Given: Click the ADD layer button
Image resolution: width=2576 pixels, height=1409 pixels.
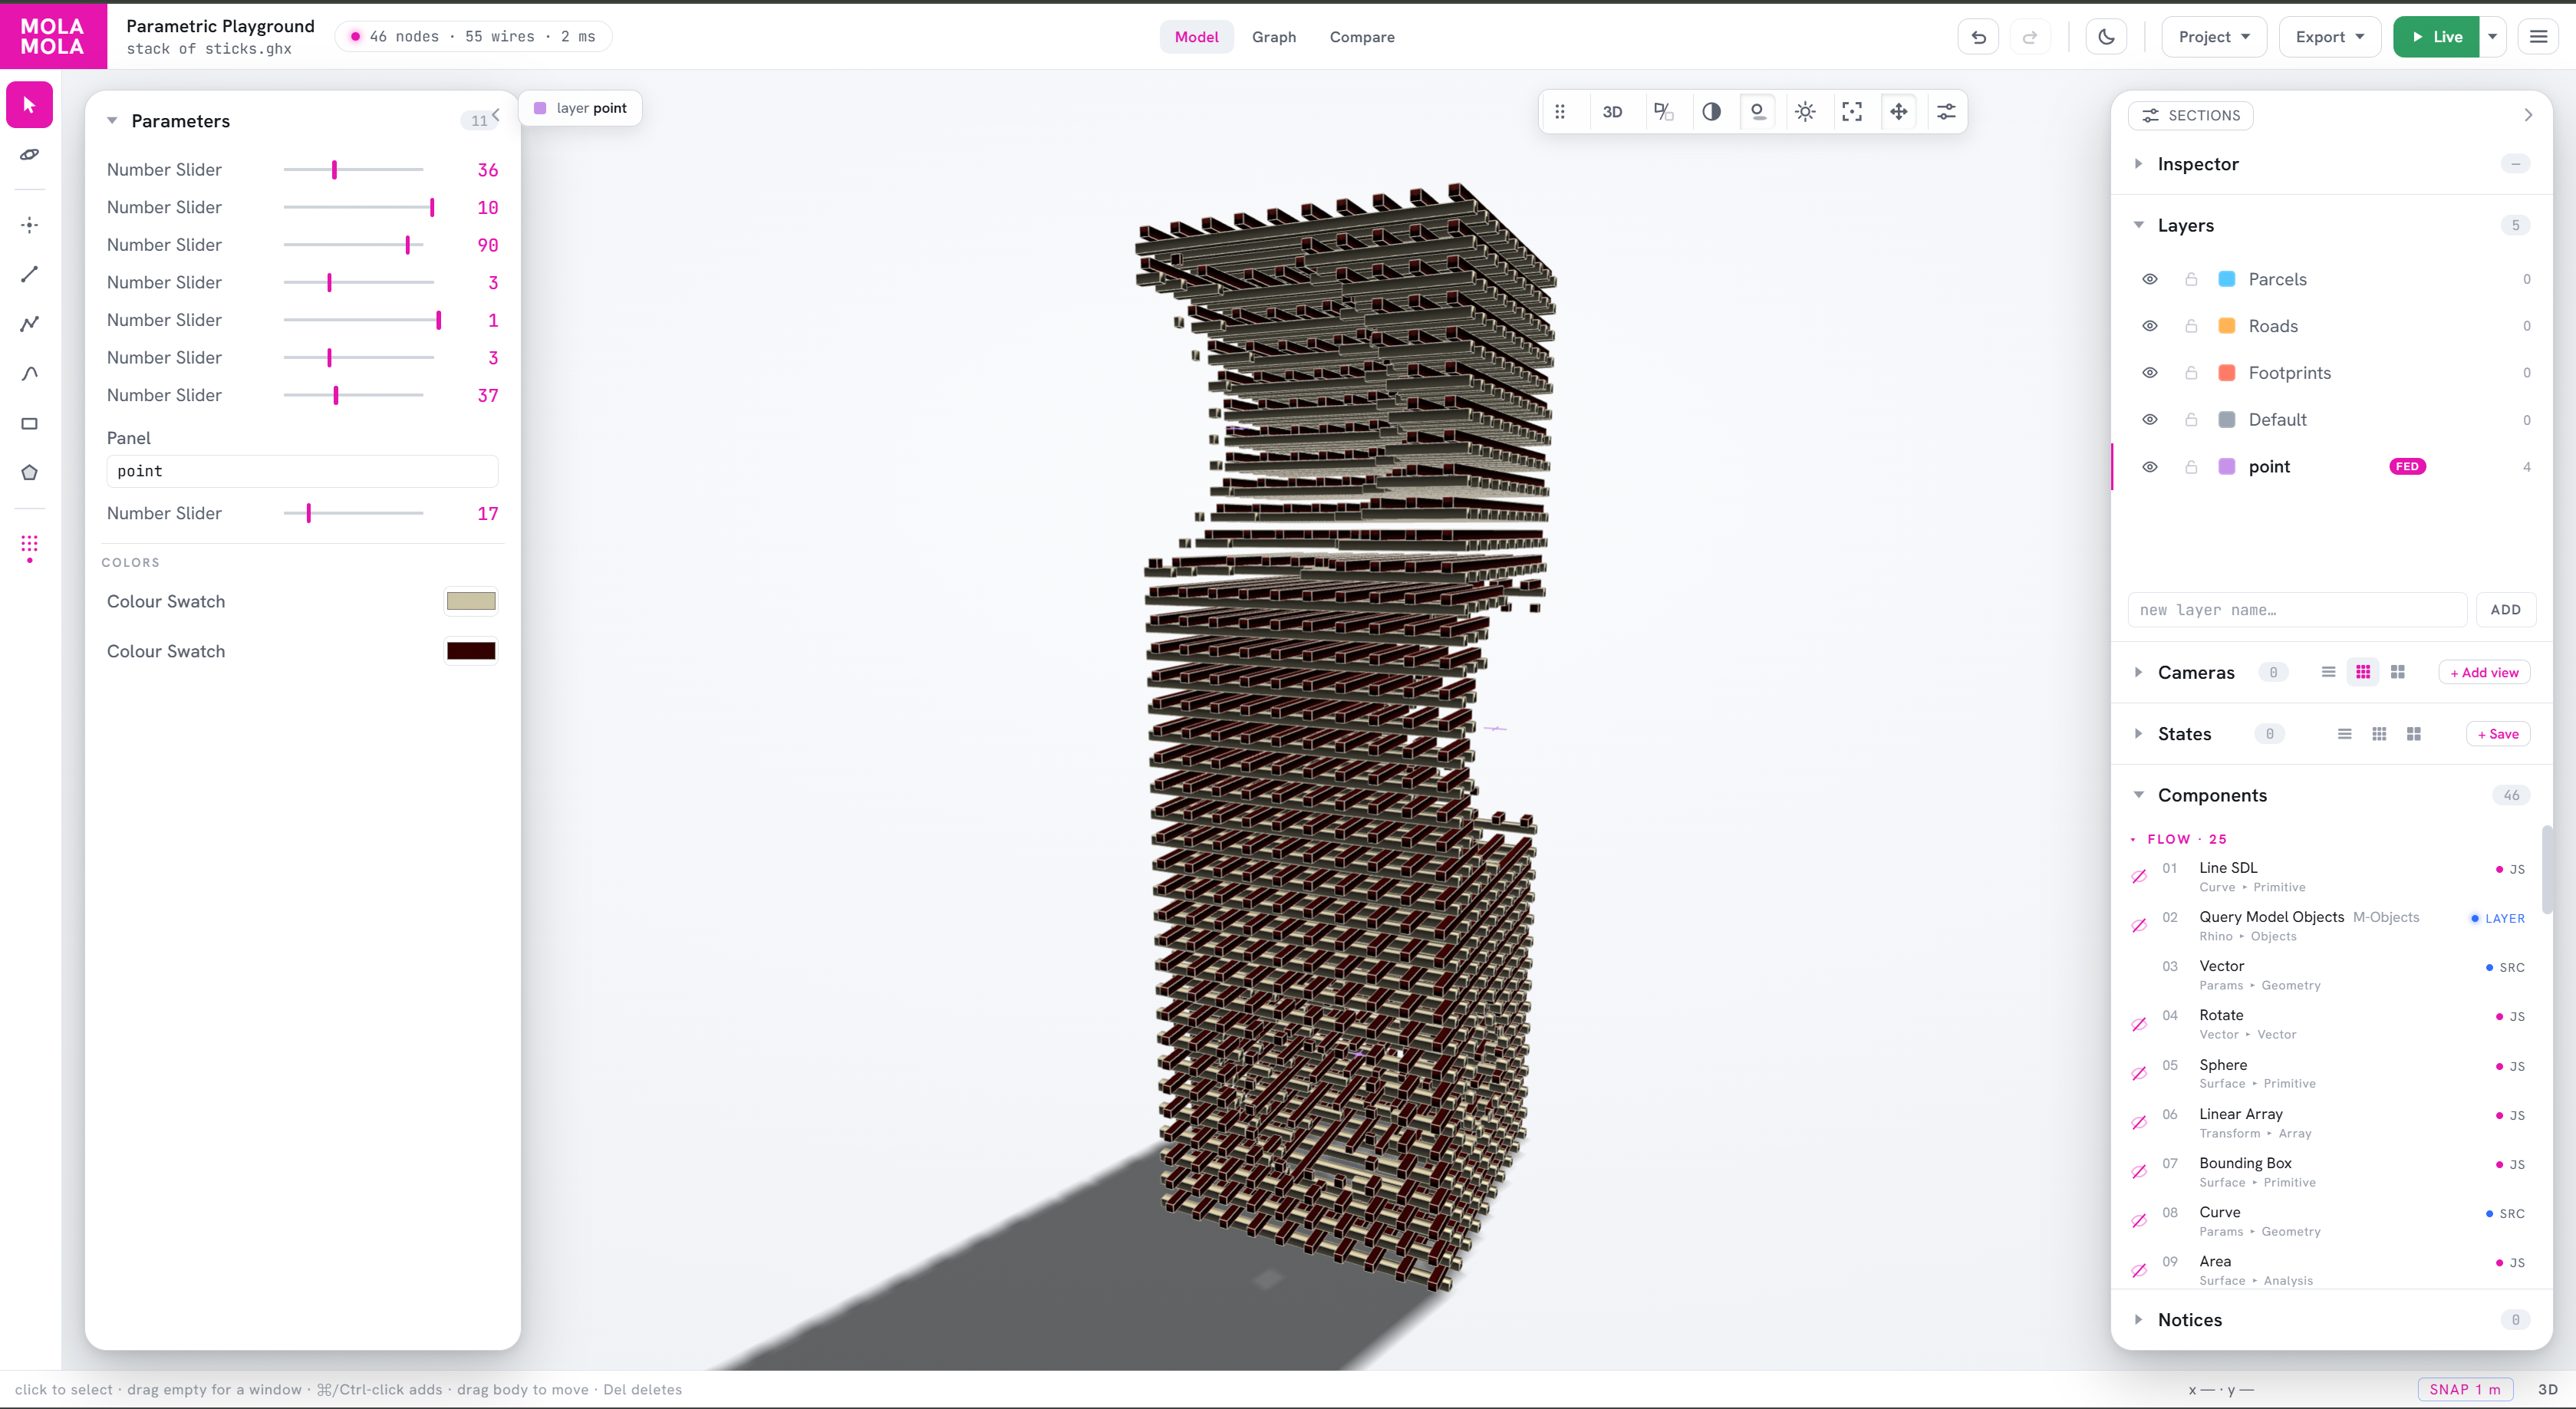Looking at the screenshot, I should pos(2505,610).
